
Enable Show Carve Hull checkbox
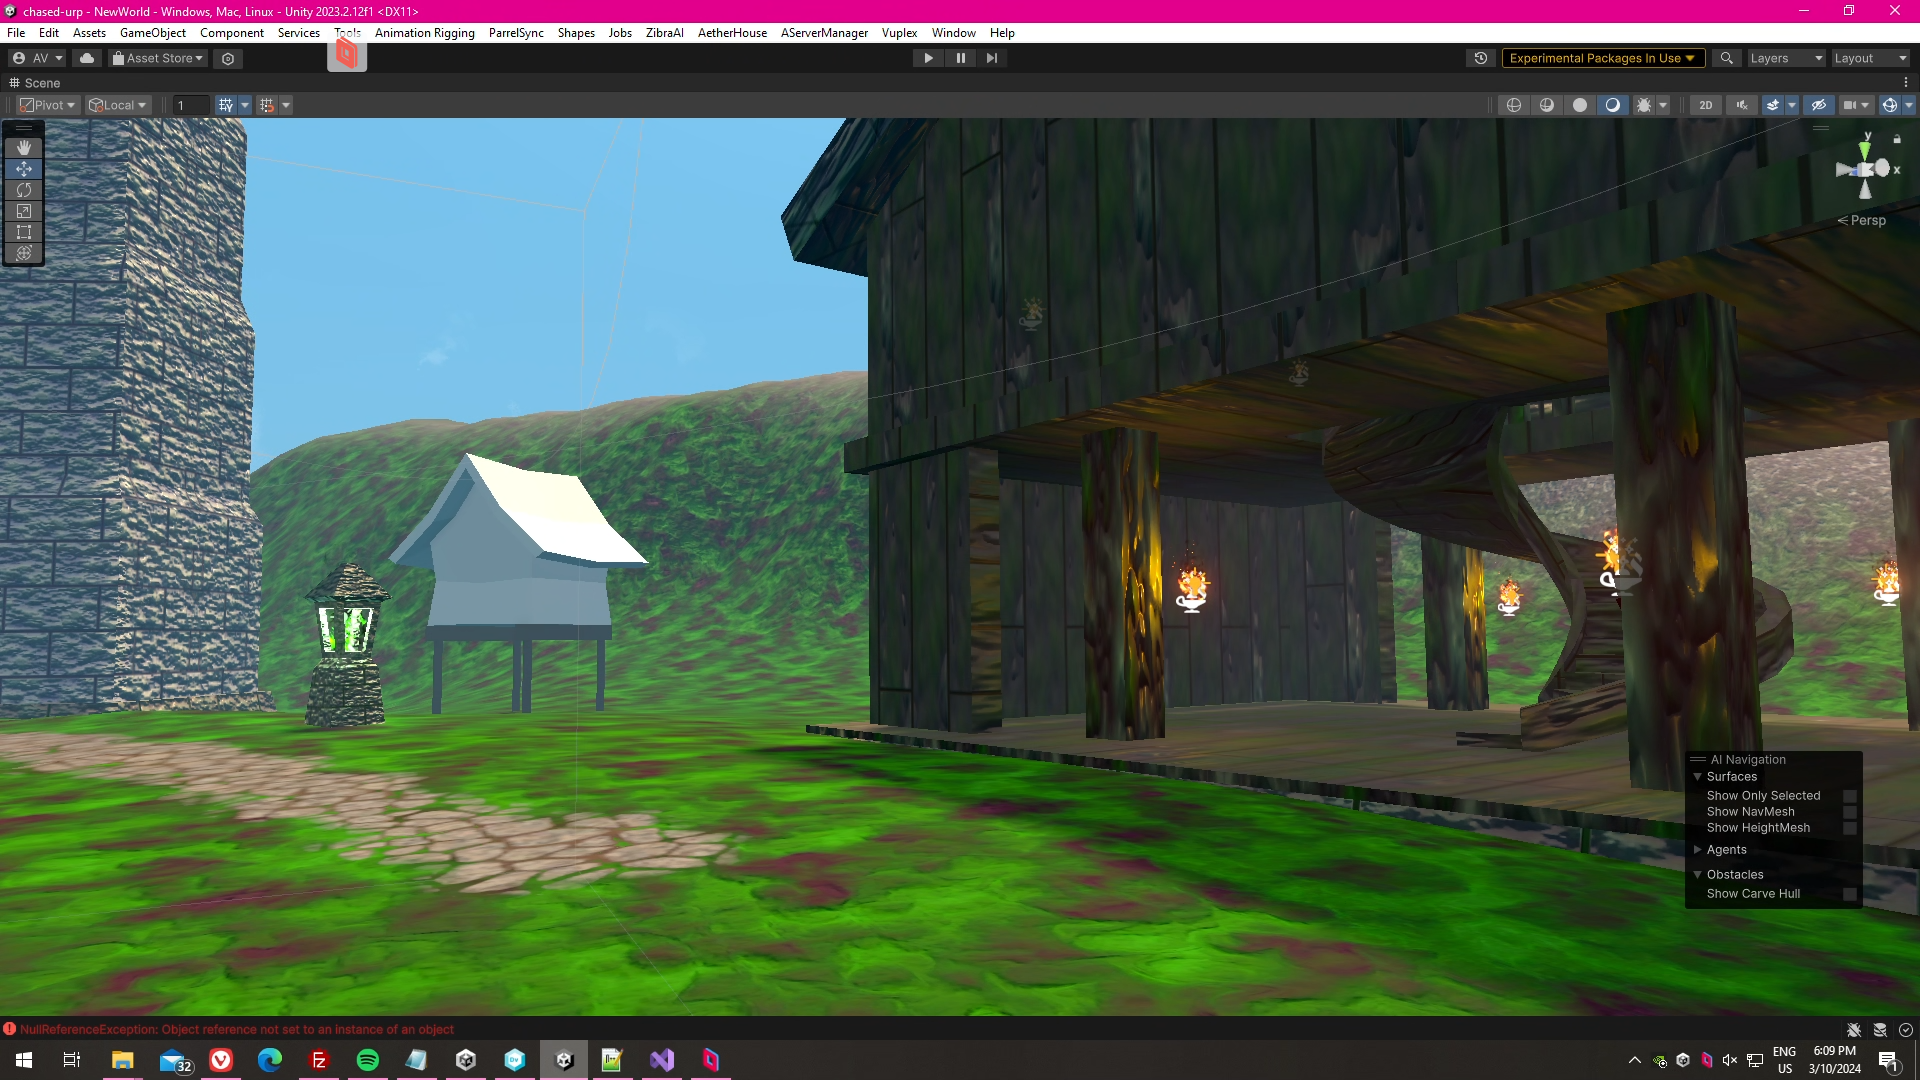1849,894
